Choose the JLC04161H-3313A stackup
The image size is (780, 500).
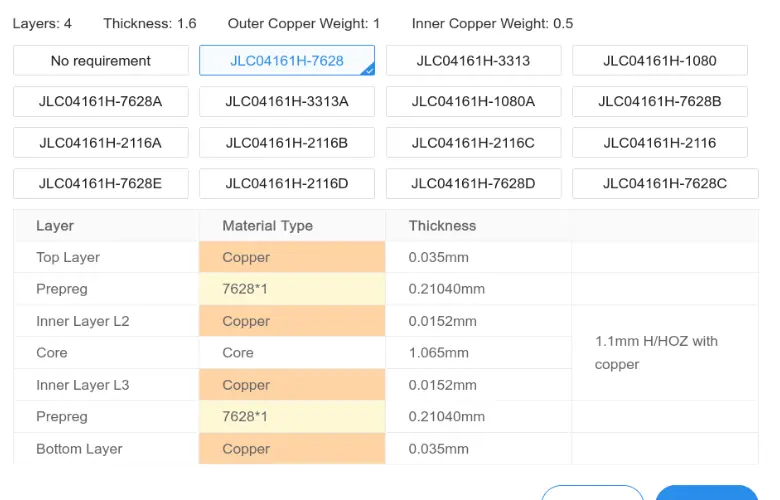point(287,101)
